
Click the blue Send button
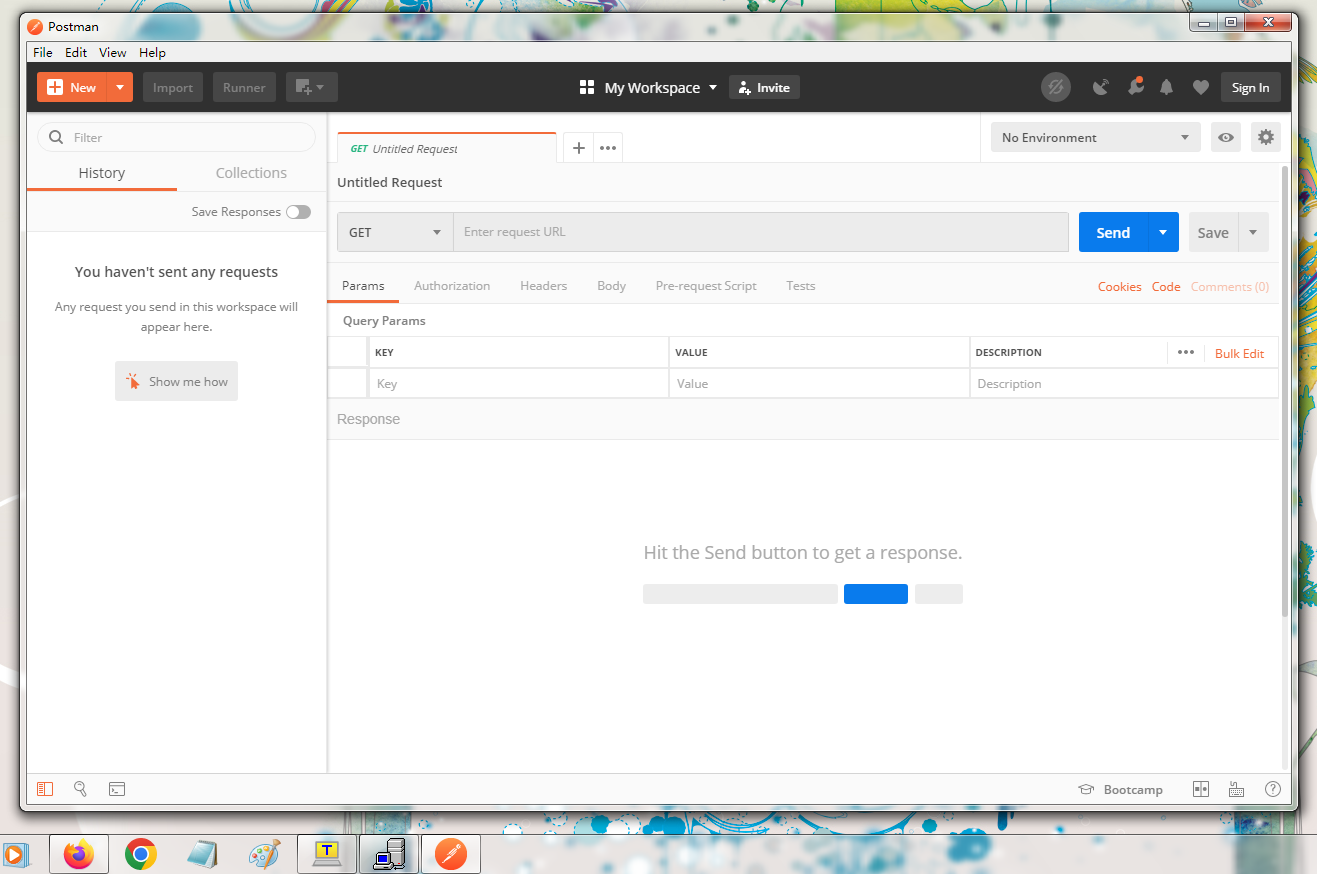(x=1113, y=232)
